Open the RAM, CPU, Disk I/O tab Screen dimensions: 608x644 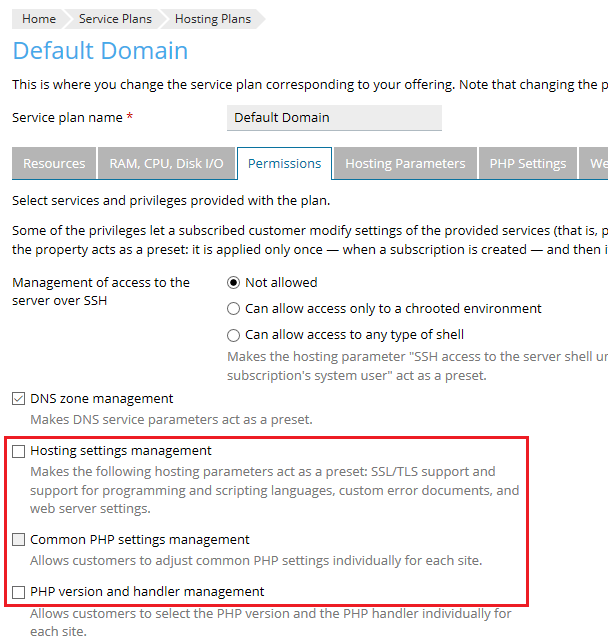(166, 164)
